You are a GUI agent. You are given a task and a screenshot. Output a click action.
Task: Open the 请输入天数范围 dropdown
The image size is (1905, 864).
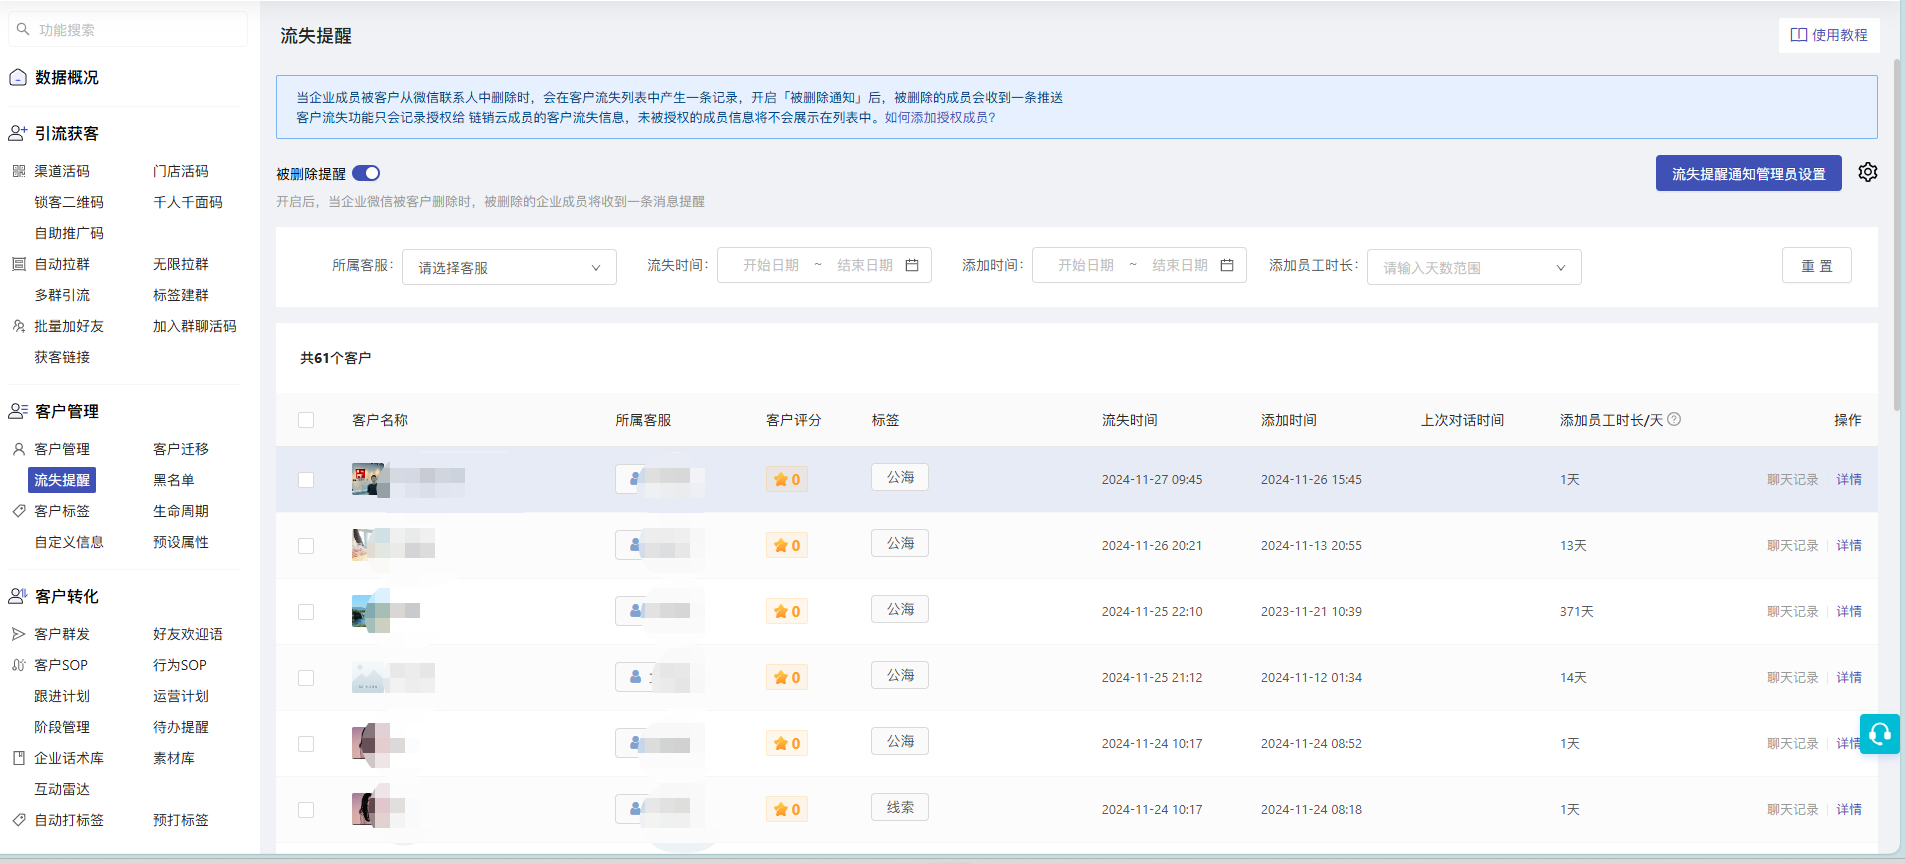1474,267
